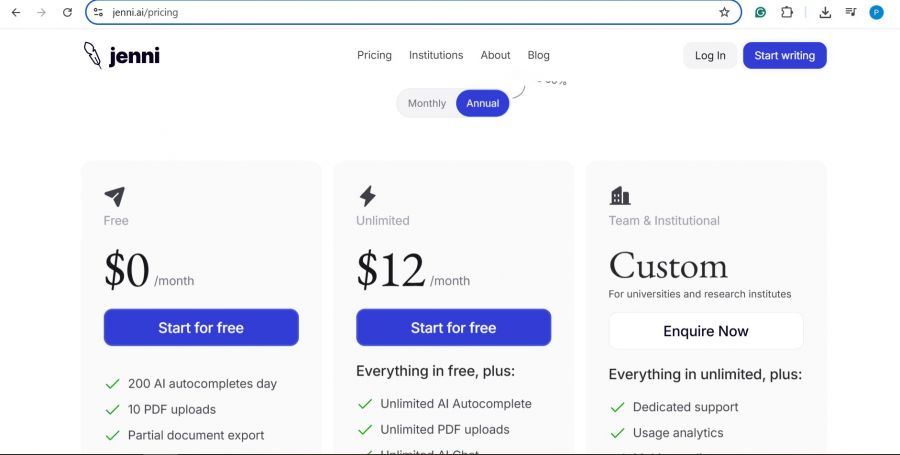Click the lightning bolt icon on Unlimited plan
900x455 pixels.
pyautogui.click(x=367, y=196)
